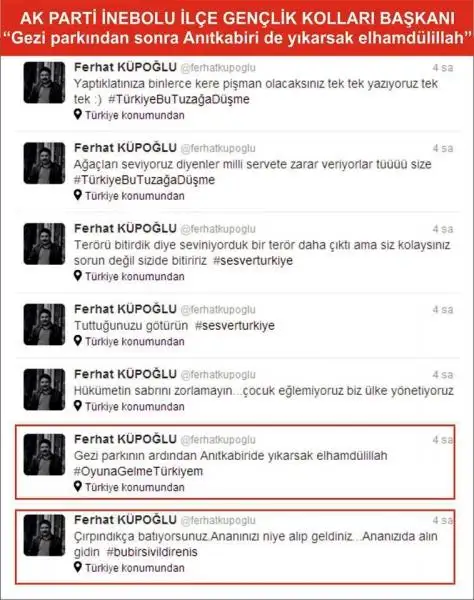
Task: Open the first tweet's #TürkiyeBuTuzağaDüşme hashtag
Action: (179, 99)
